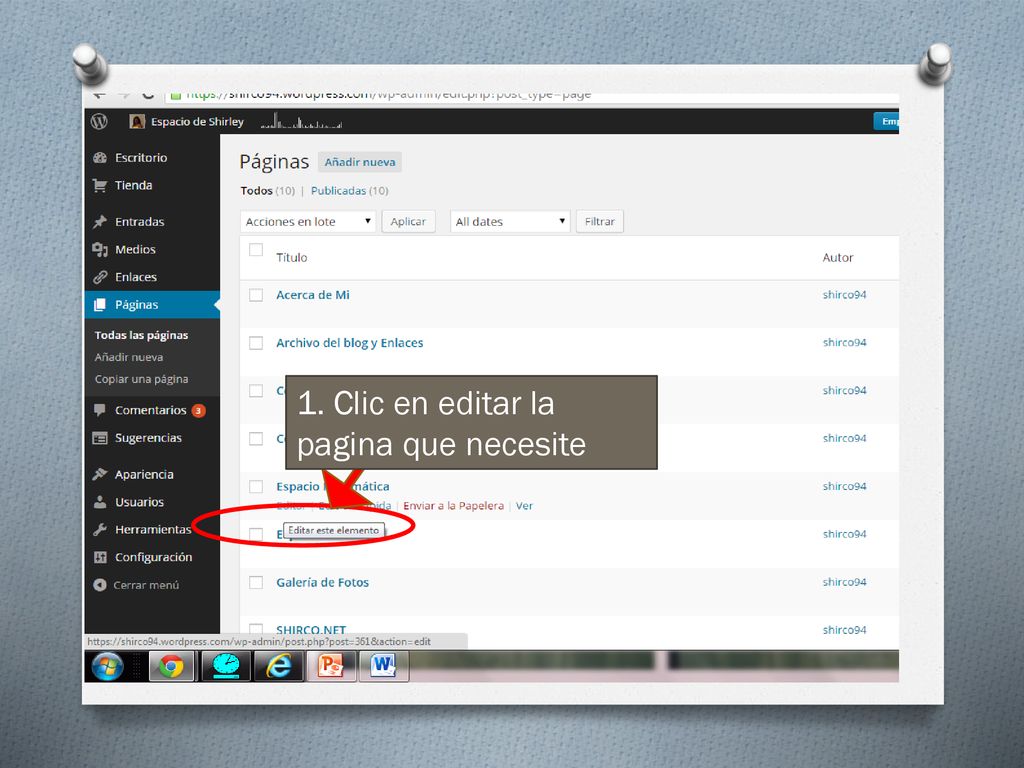Viewport: 1024px width, 768px height.
Task: Check the Espacio Informática row checkbox
Action: coord(256,487)
